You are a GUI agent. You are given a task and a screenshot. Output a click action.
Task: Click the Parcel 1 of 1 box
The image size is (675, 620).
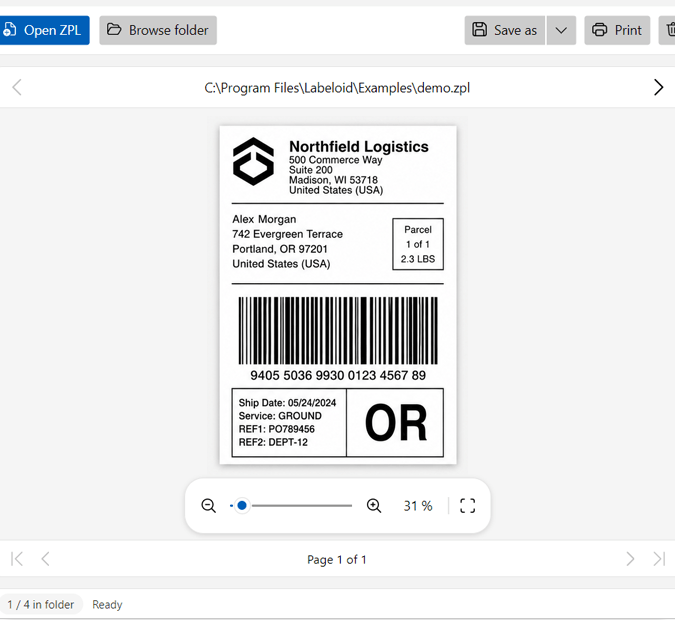tap(418, 244)
